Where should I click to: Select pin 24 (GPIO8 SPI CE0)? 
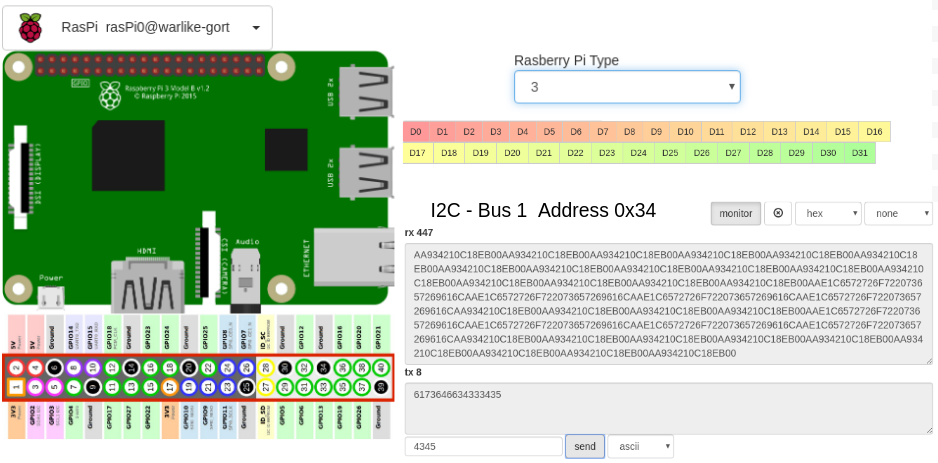coord(227,368)
